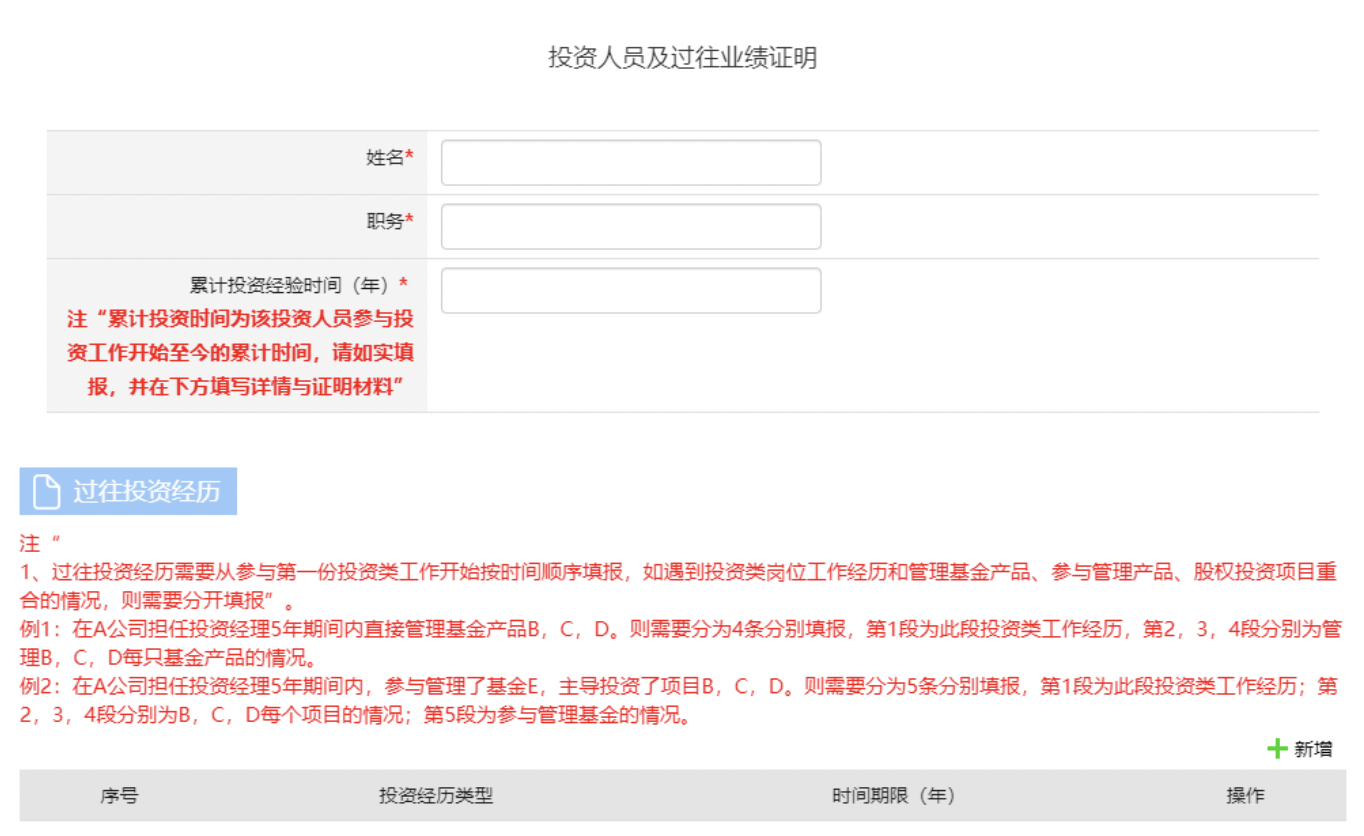Viewport: 1364px width, 836px height.
Task: Select the 过往投资经历 section label
Action: pyautogui.click(x=146, y=492)
